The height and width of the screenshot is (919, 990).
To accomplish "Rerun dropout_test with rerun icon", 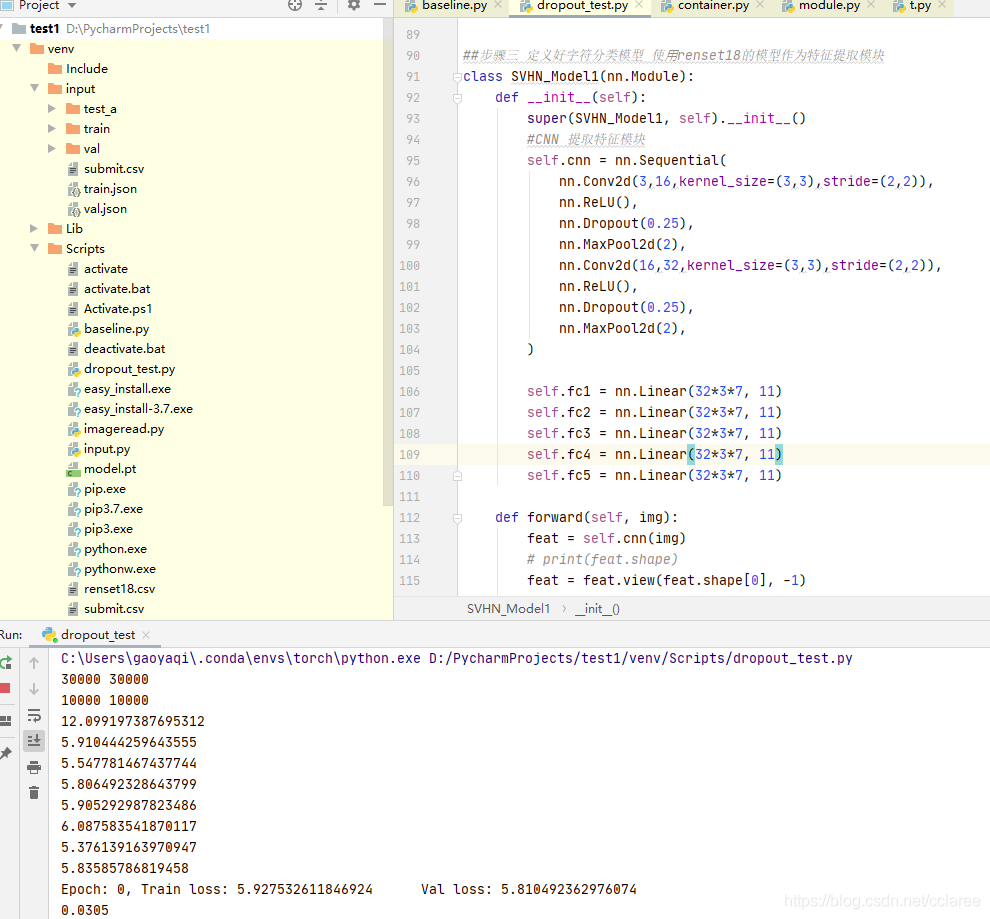I will tap(6, 663).
